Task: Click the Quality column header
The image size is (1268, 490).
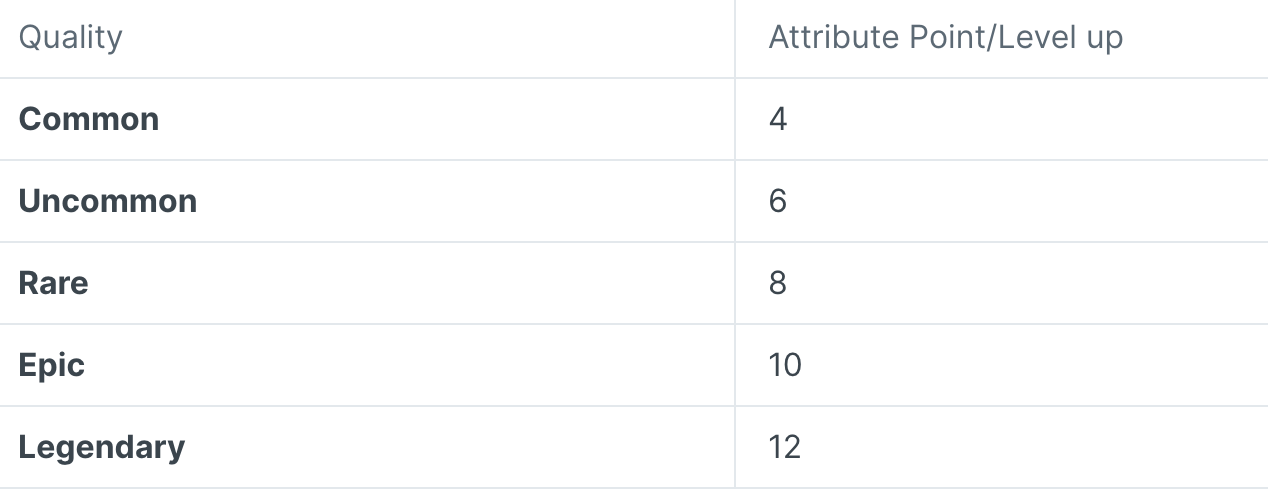Action: 71,38
